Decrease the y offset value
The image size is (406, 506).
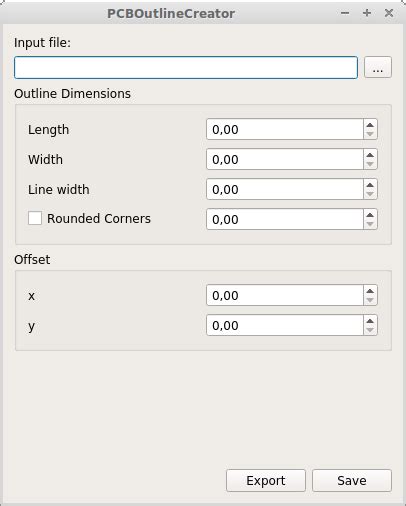point(370,330)
